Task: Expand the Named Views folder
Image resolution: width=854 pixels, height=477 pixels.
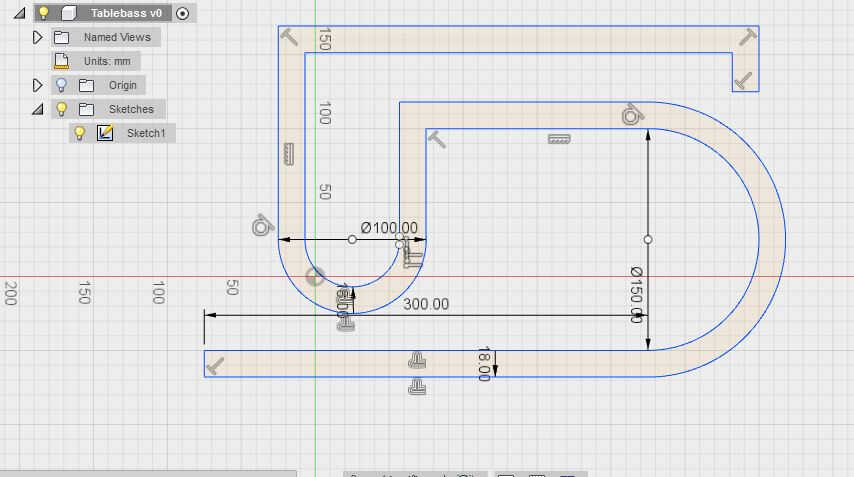Action: tap(37, 37)
